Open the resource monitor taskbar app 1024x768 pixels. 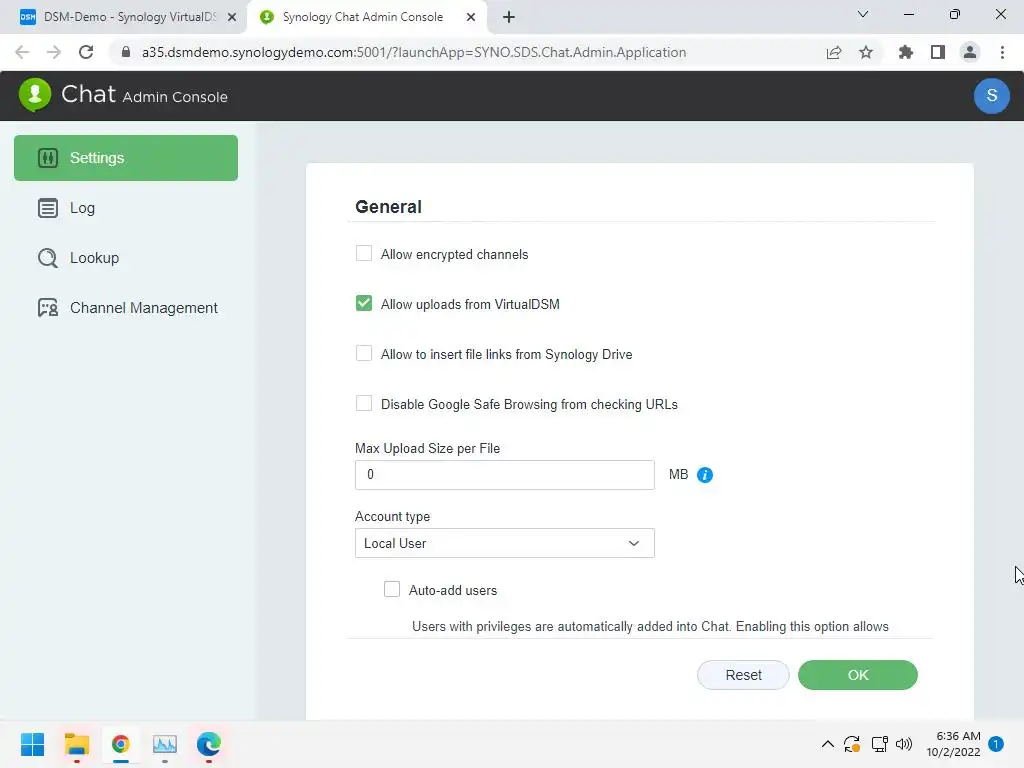click(165, 744)
